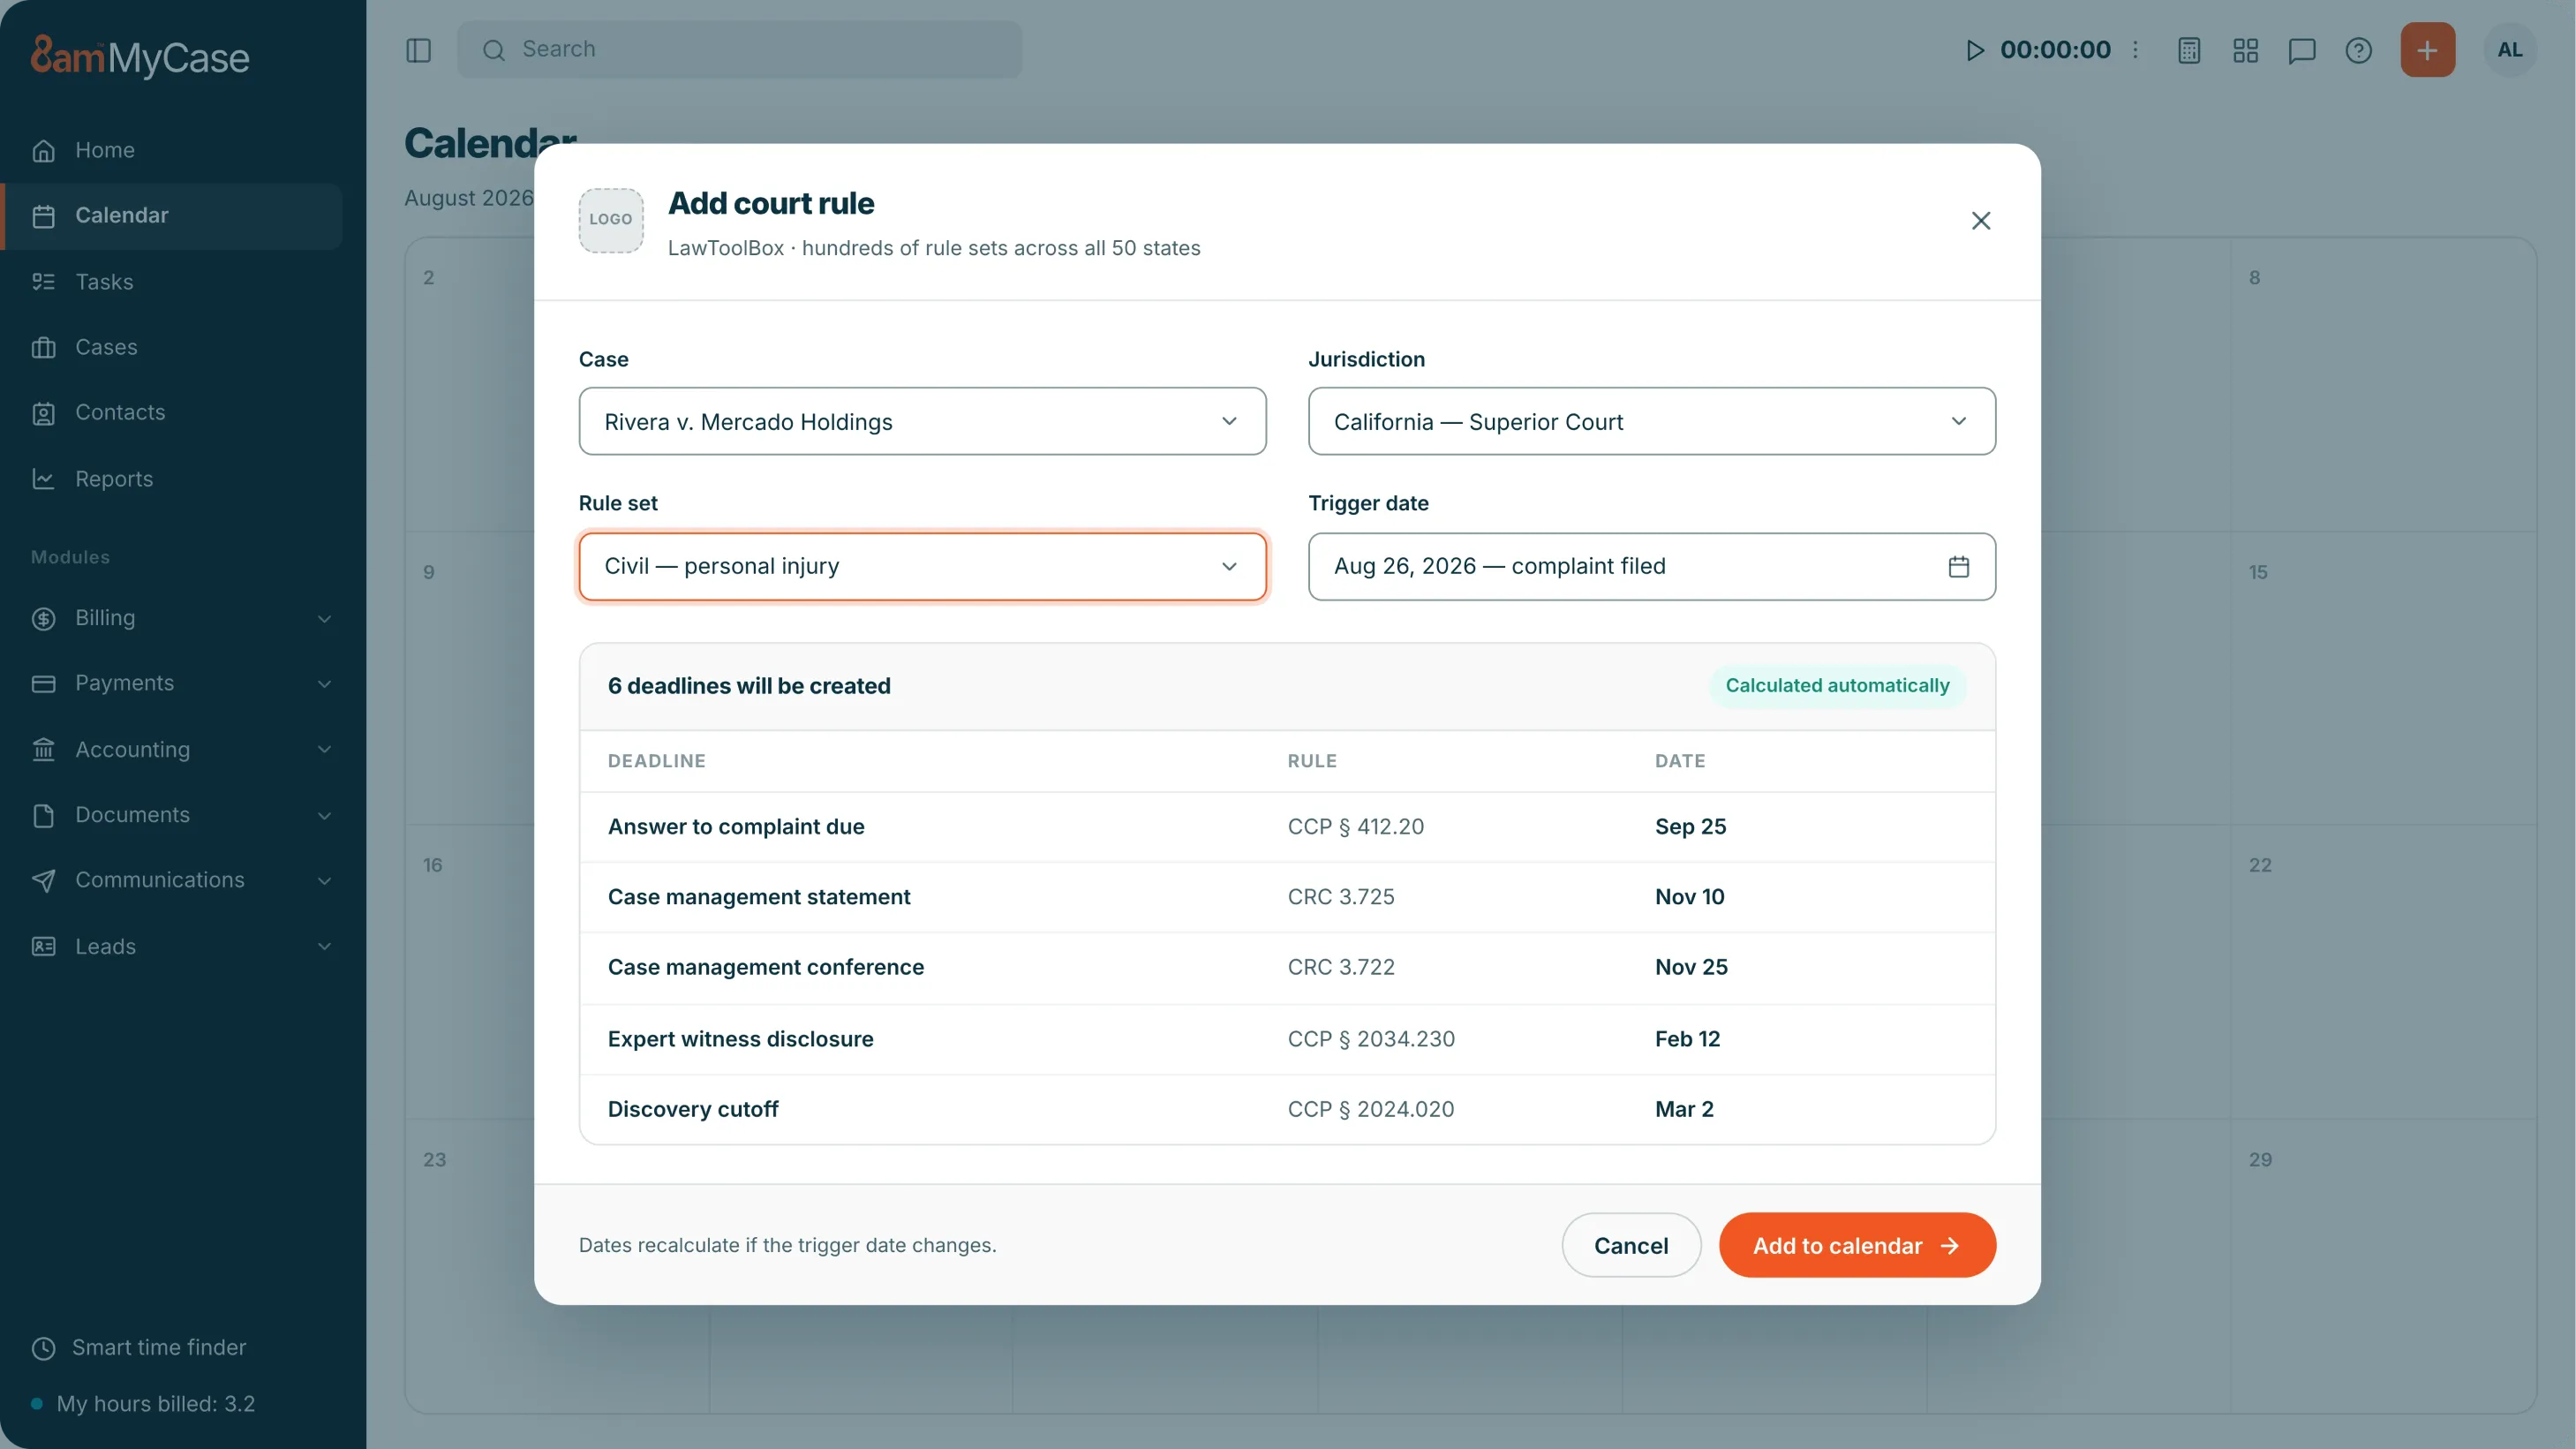
Task: Click the Search field
Action: (740, 50)
